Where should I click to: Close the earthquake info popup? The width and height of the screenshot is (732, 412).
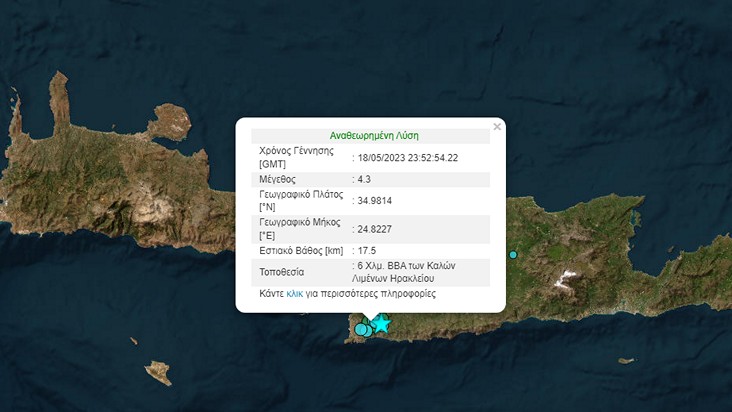497,127
